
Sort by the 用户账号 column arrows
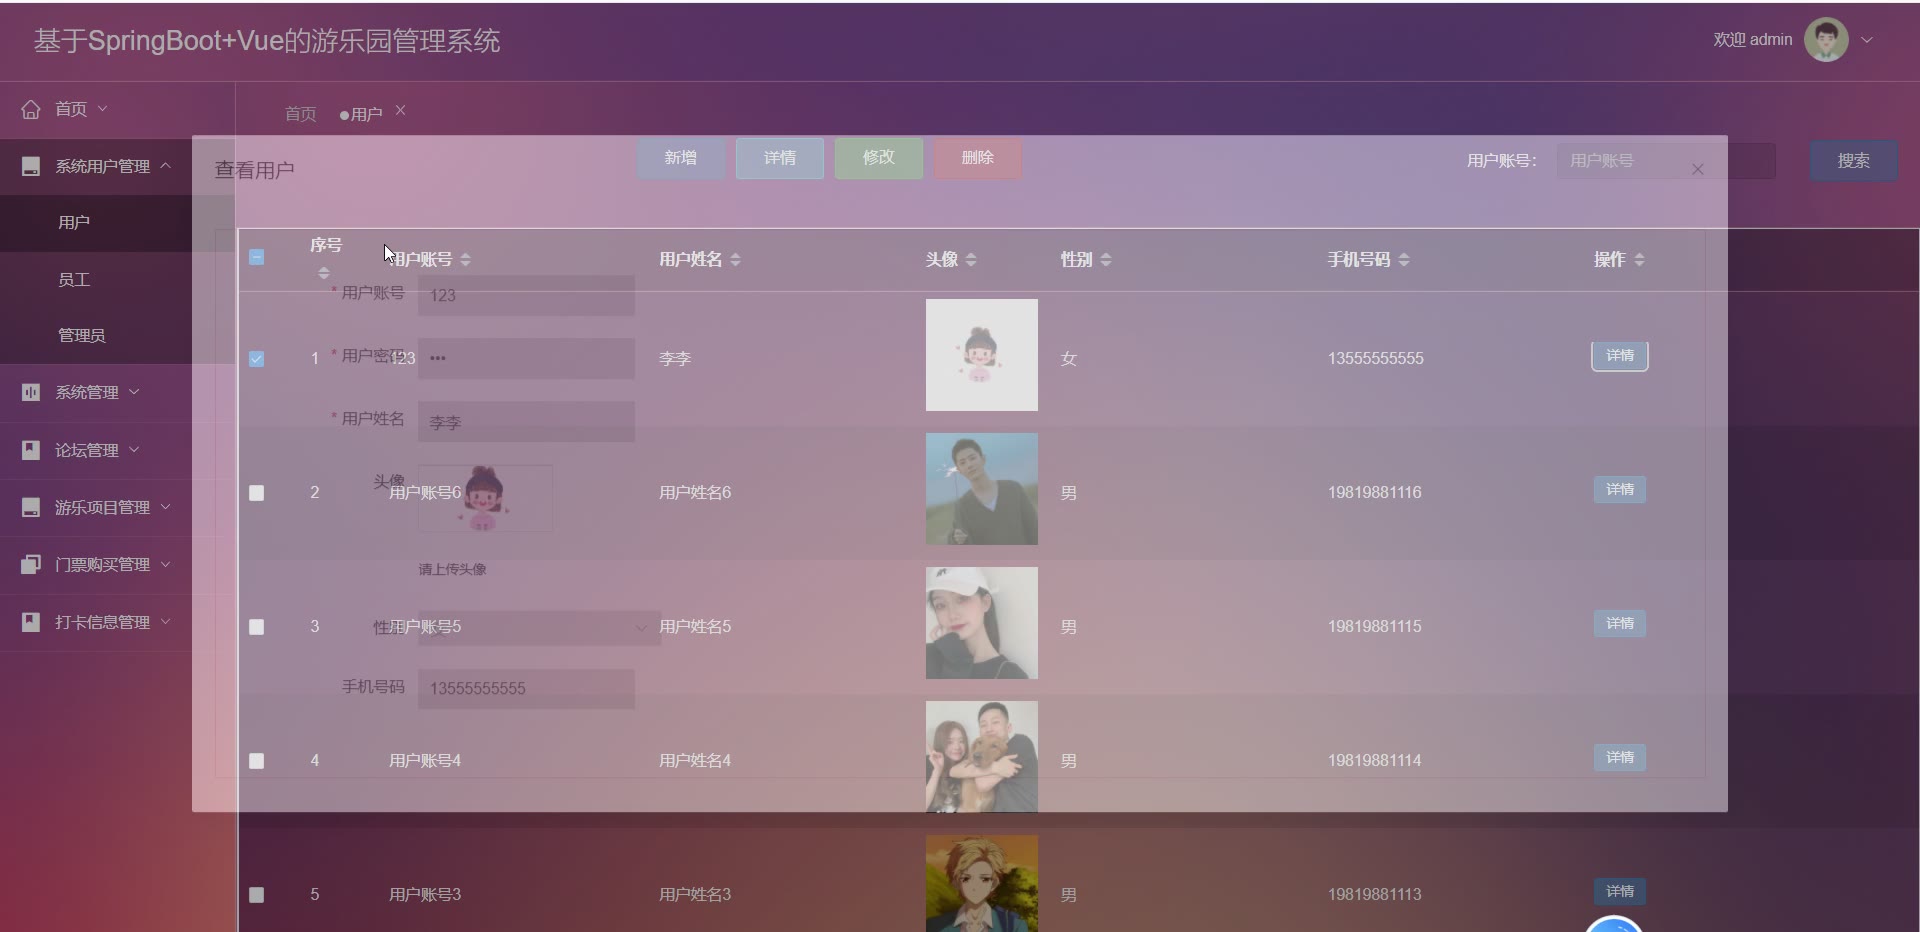[465, 260]
